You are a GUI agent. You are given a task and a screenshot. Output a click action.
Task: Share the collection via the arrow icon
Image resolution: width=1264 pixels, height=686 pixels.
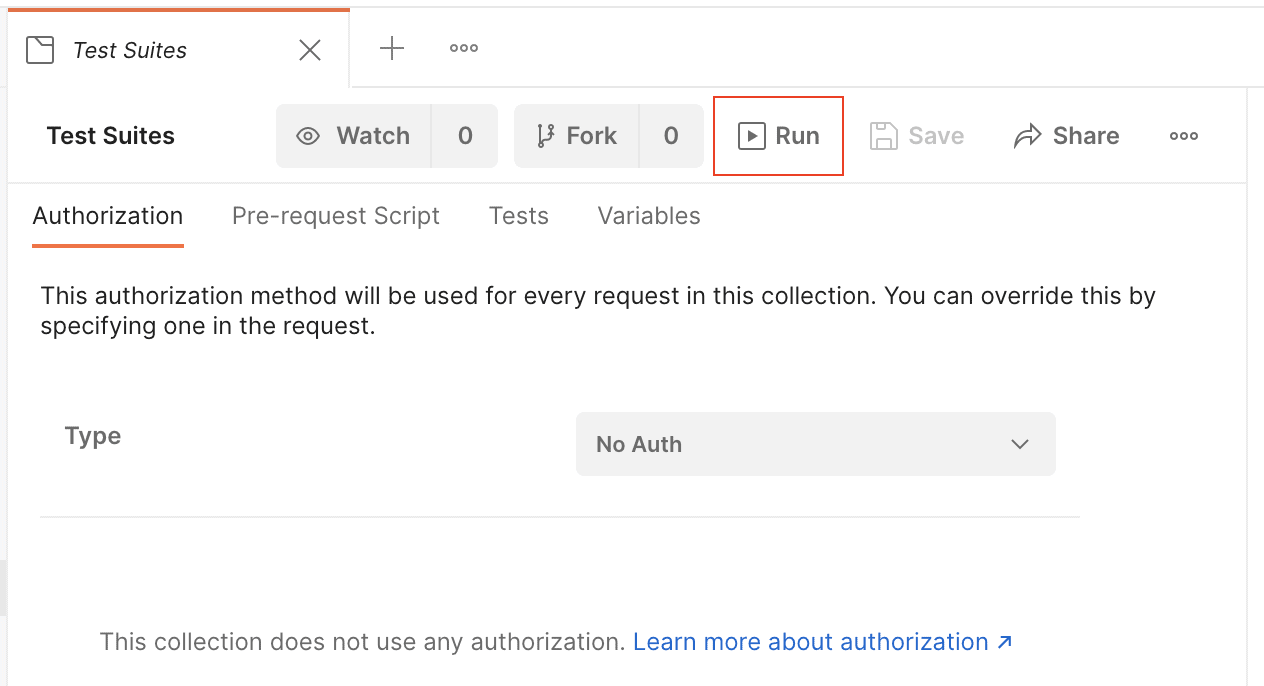(1066, 136)
